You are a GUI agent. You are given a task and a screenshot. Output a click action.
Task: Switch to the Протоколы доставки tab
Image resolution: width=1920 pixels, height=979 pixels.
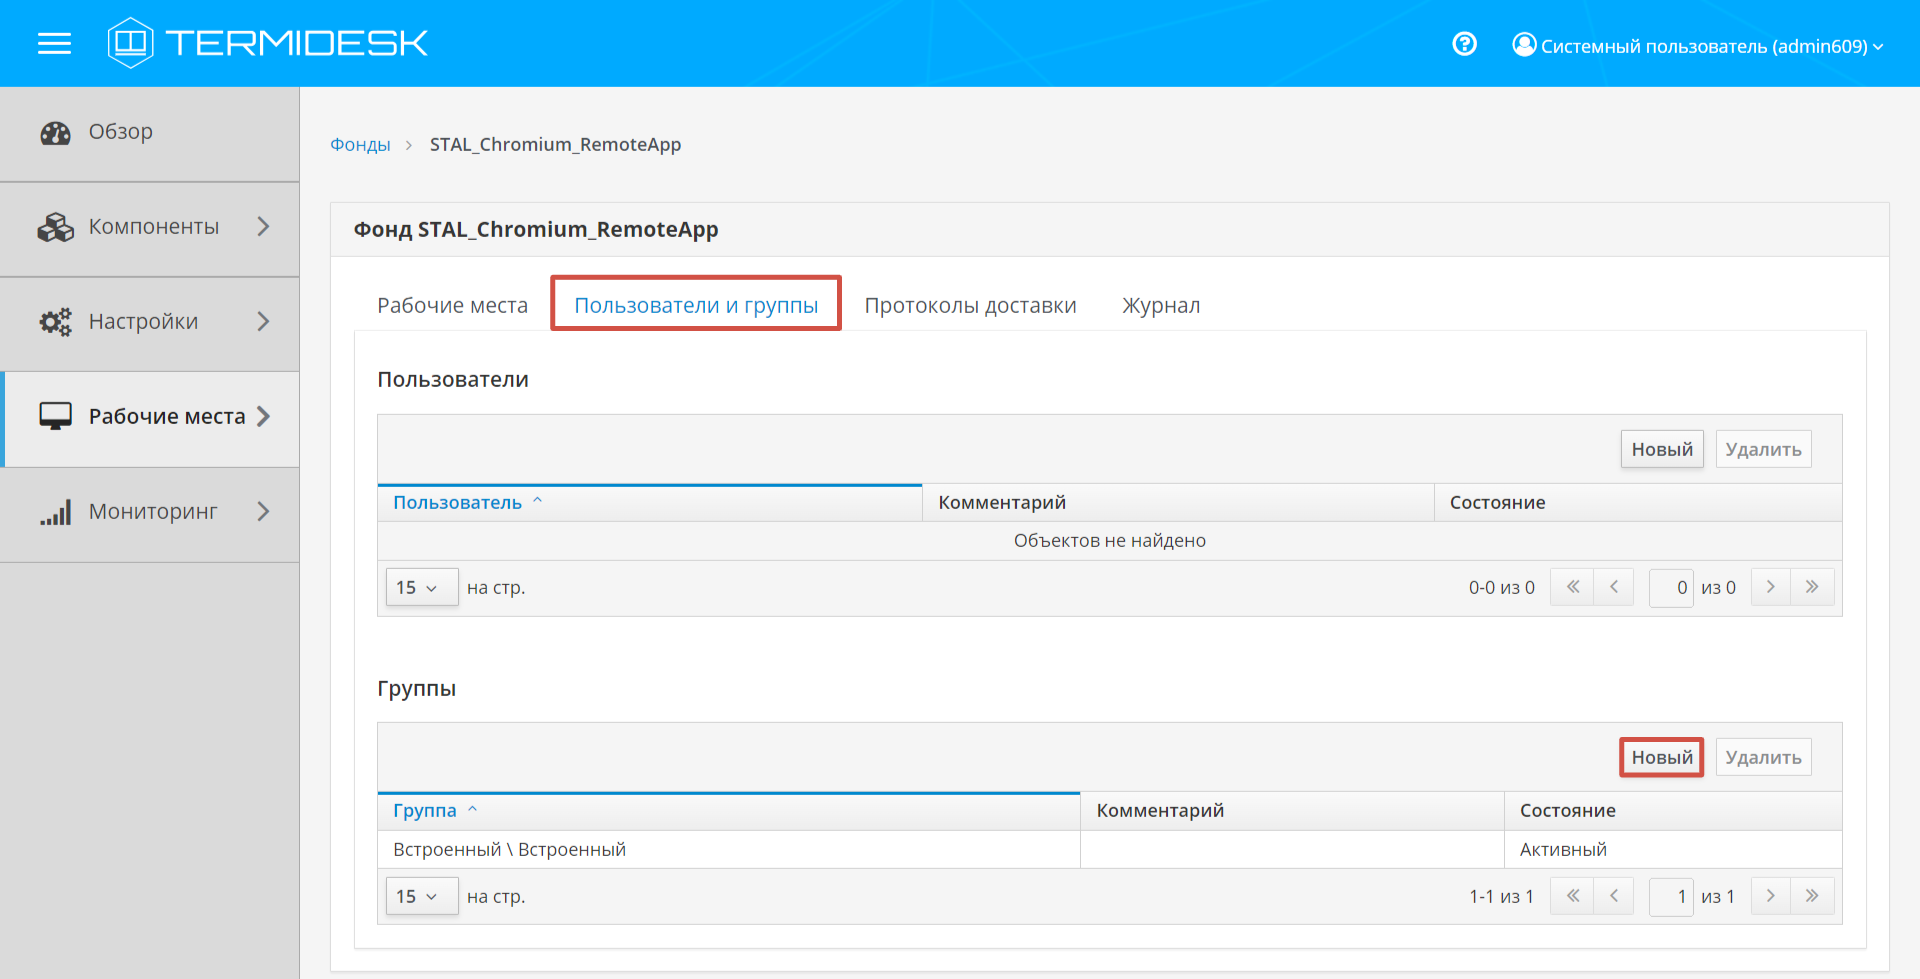pyautogui.click(x=970, y=305)
